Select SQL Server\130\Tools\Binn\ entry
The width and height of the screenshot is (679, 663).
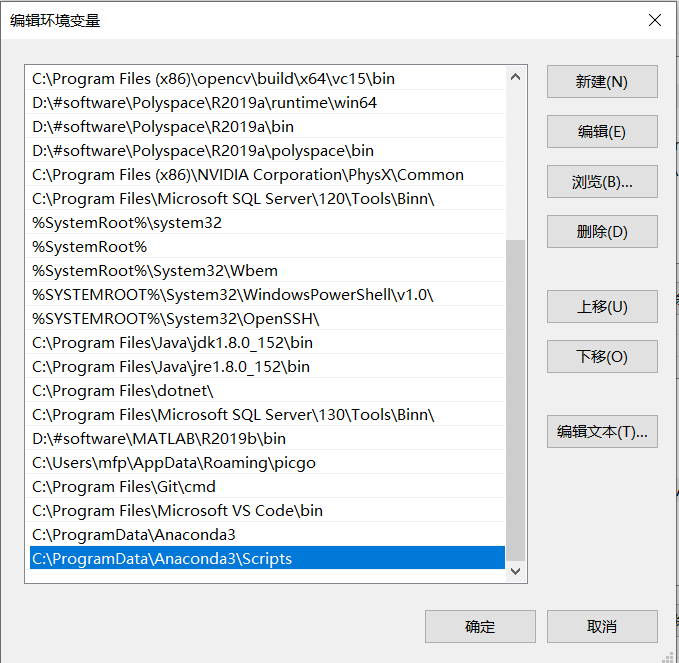(267, 414)
